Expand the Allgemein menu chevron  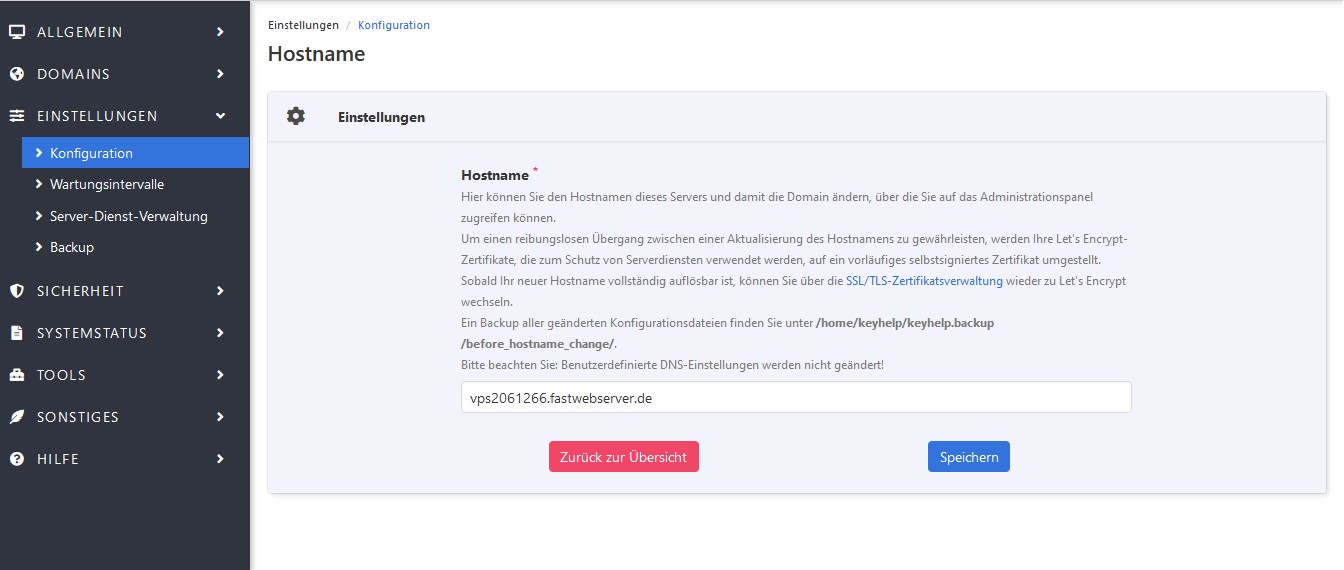(220, 32)
